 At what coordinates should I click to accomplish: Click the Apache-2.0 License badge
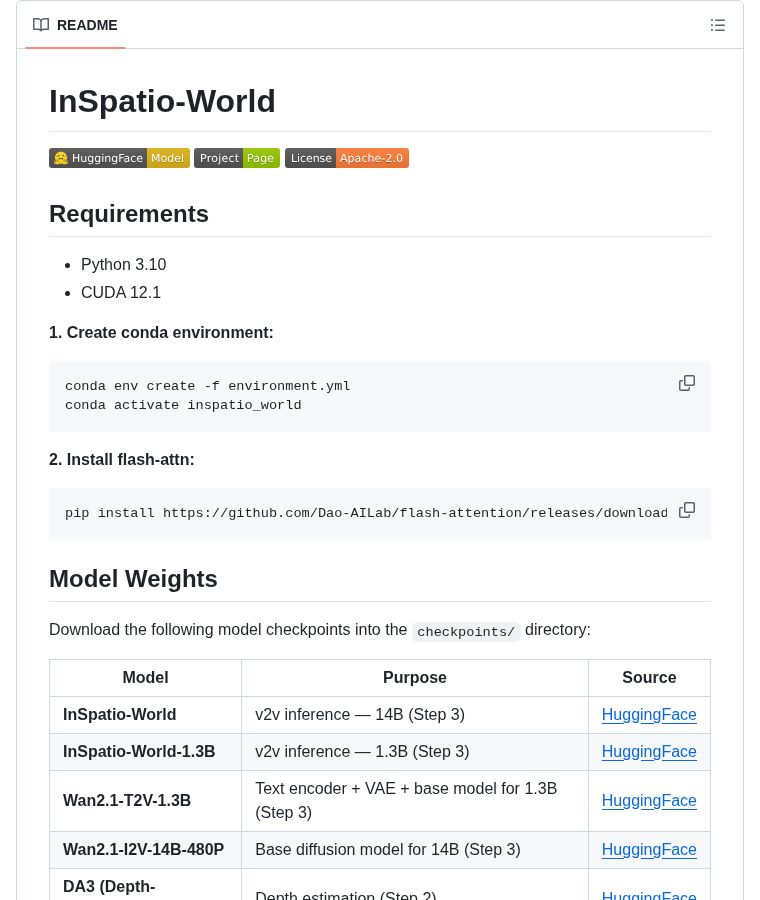pyautogui.click(x=347, y=158)
